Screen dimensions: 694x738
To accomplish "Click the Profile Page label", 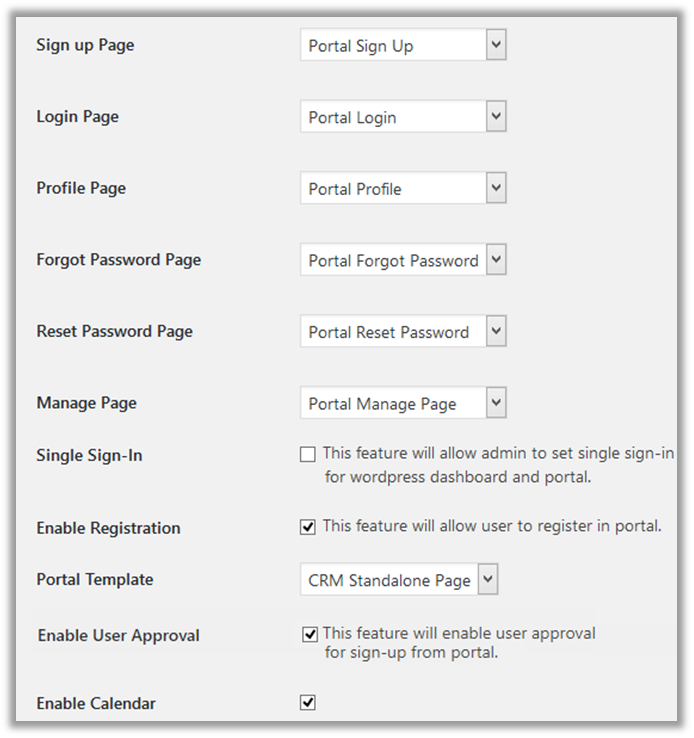I will [81, 188].
